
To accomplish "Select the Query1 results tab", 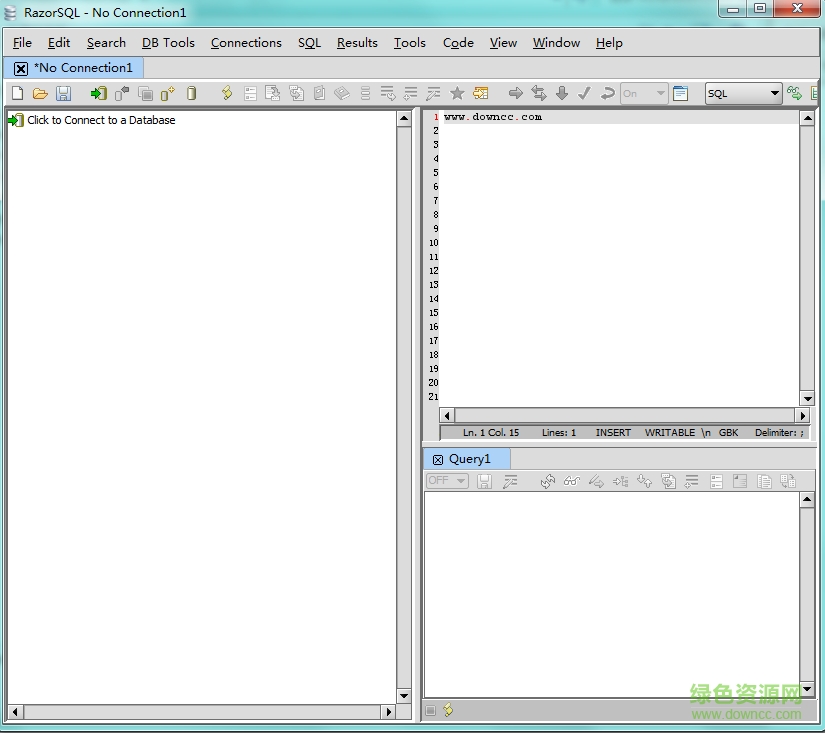I will pyautogui.click(x=470, y=459).
